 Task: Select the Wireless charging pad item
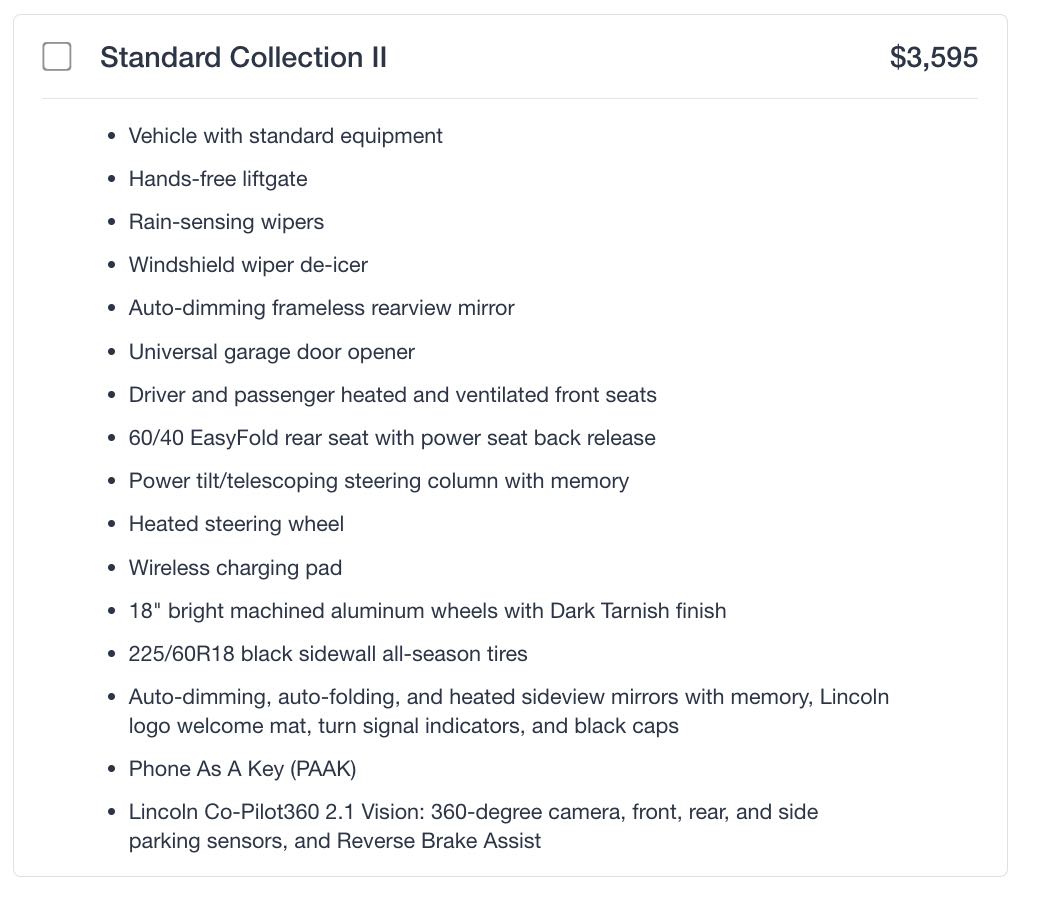tap(235, 568)
